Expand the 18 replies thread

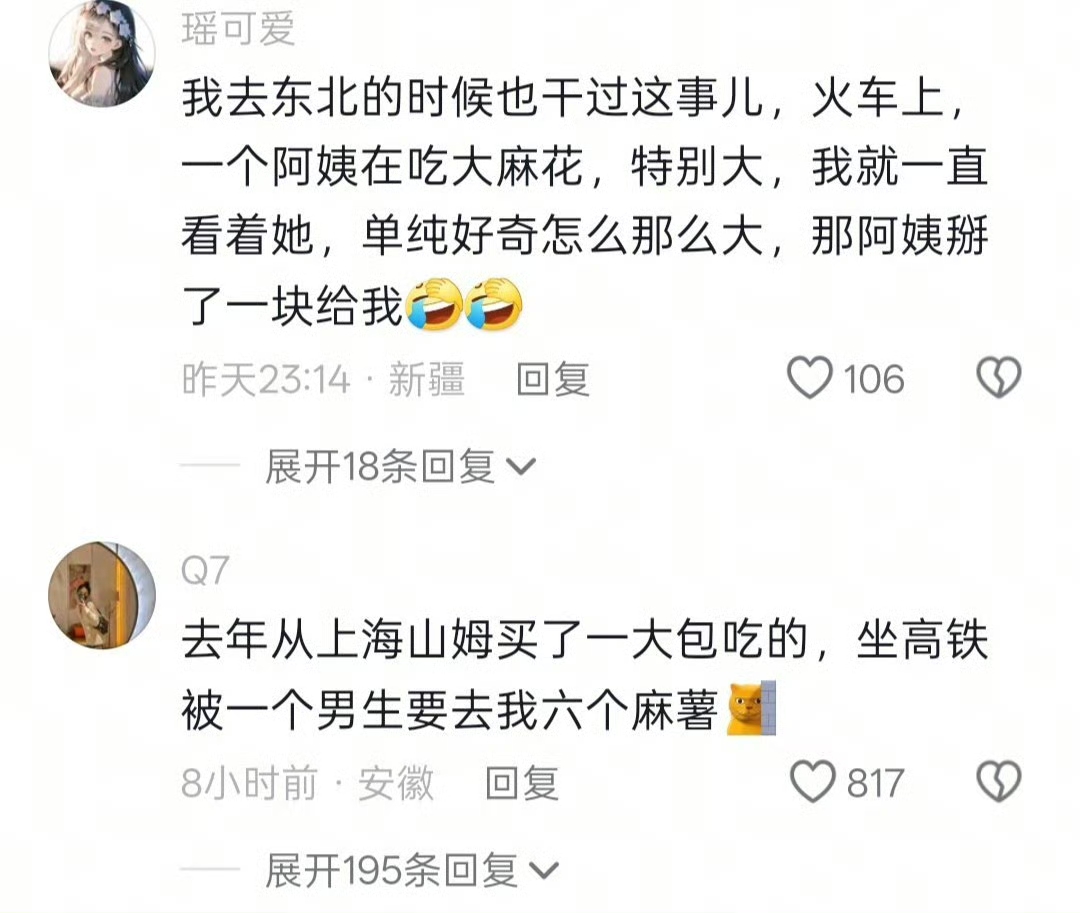click(400, 467)
